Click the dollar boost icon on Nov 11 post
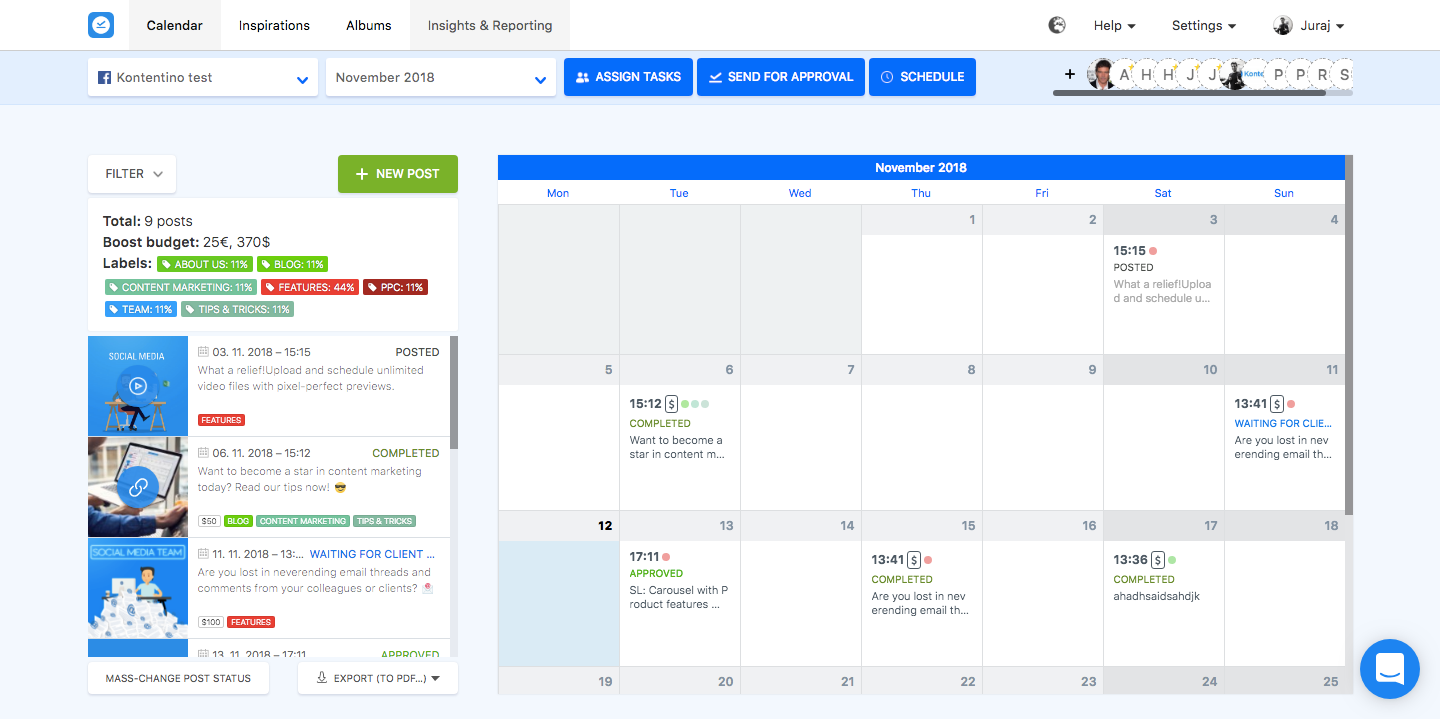 tap(1276, 404)
